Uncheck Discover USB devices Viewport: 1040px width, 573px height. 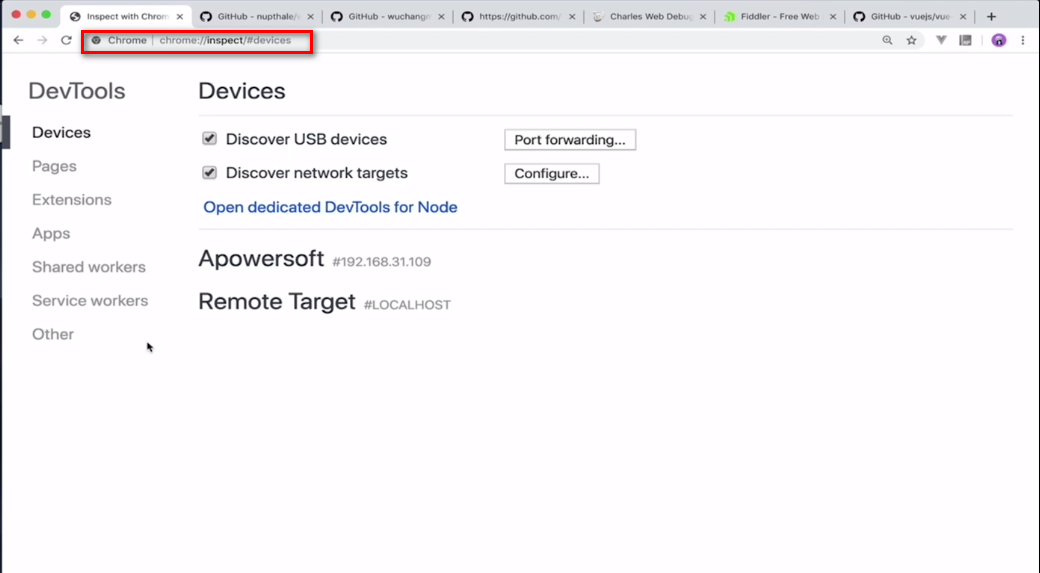(210, 139)
